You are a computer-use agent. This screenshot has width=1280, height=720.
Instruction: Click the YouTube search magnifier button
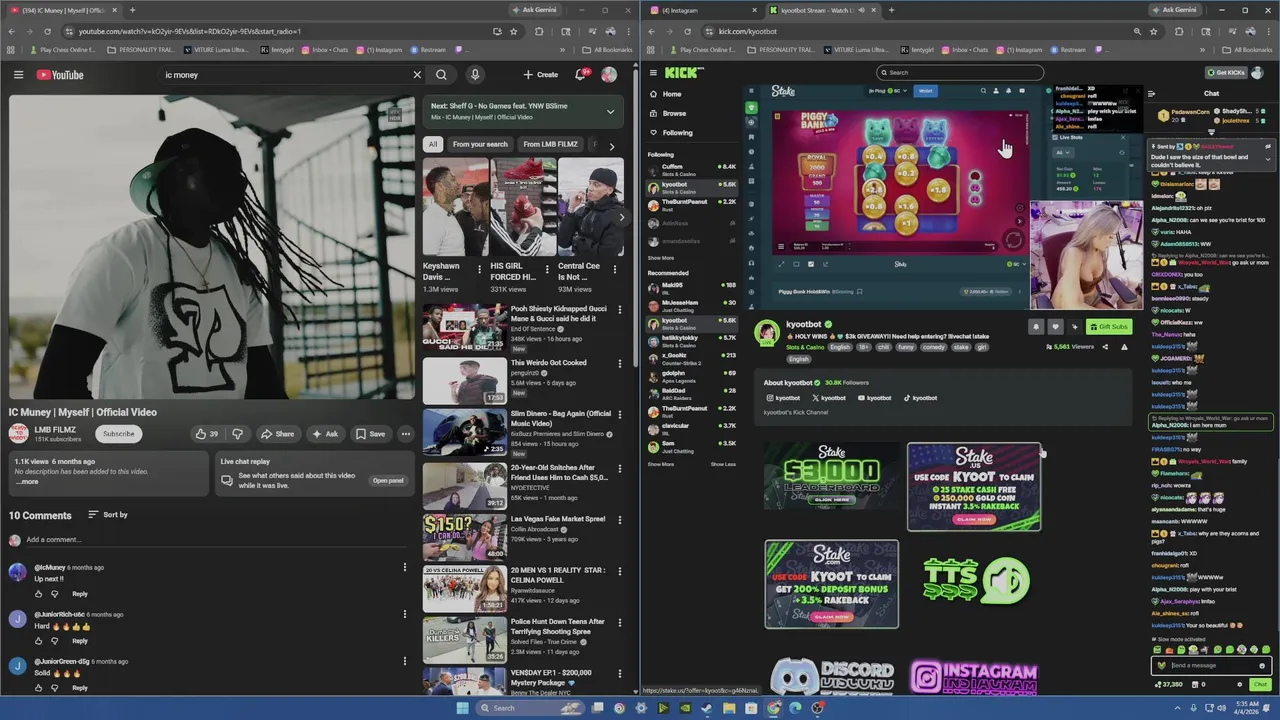pos(441,75)
